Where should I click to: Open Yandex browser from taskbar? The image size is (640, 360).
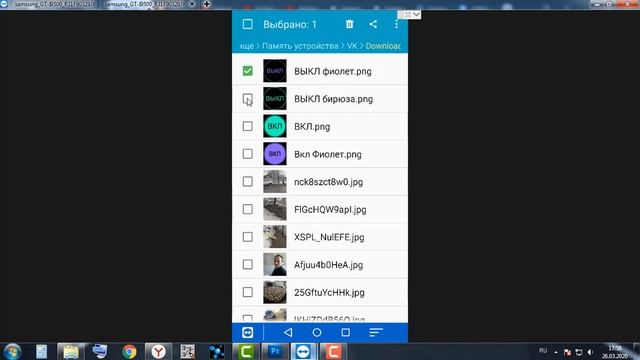point(158,351)
